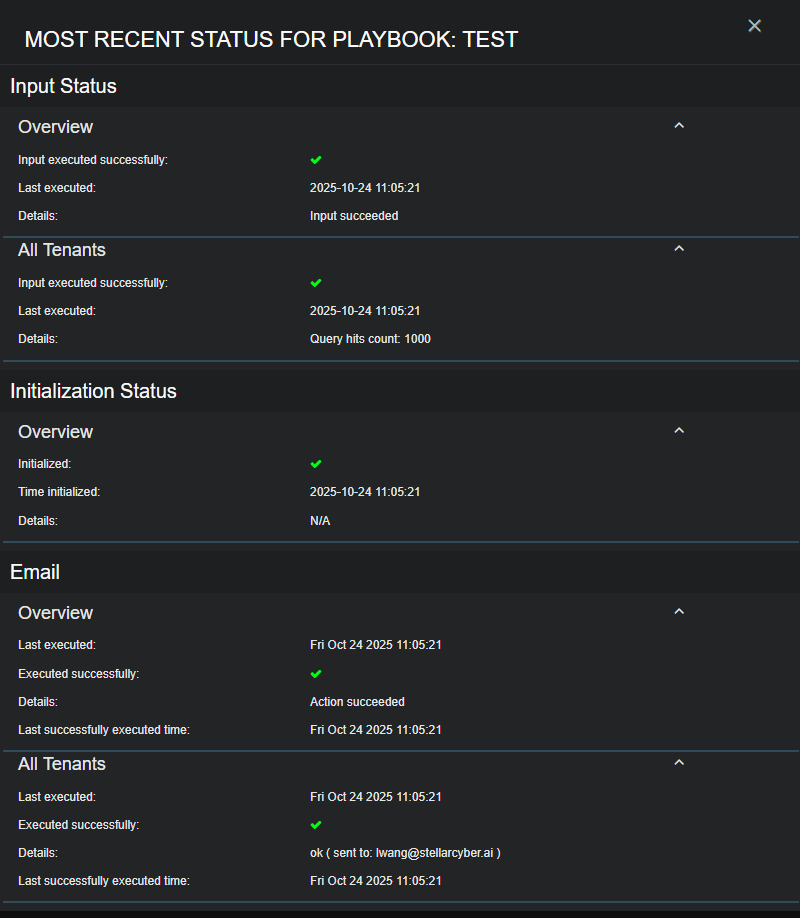
Task: Click the green check next to Initialized
Action: (x=316, y=464)
